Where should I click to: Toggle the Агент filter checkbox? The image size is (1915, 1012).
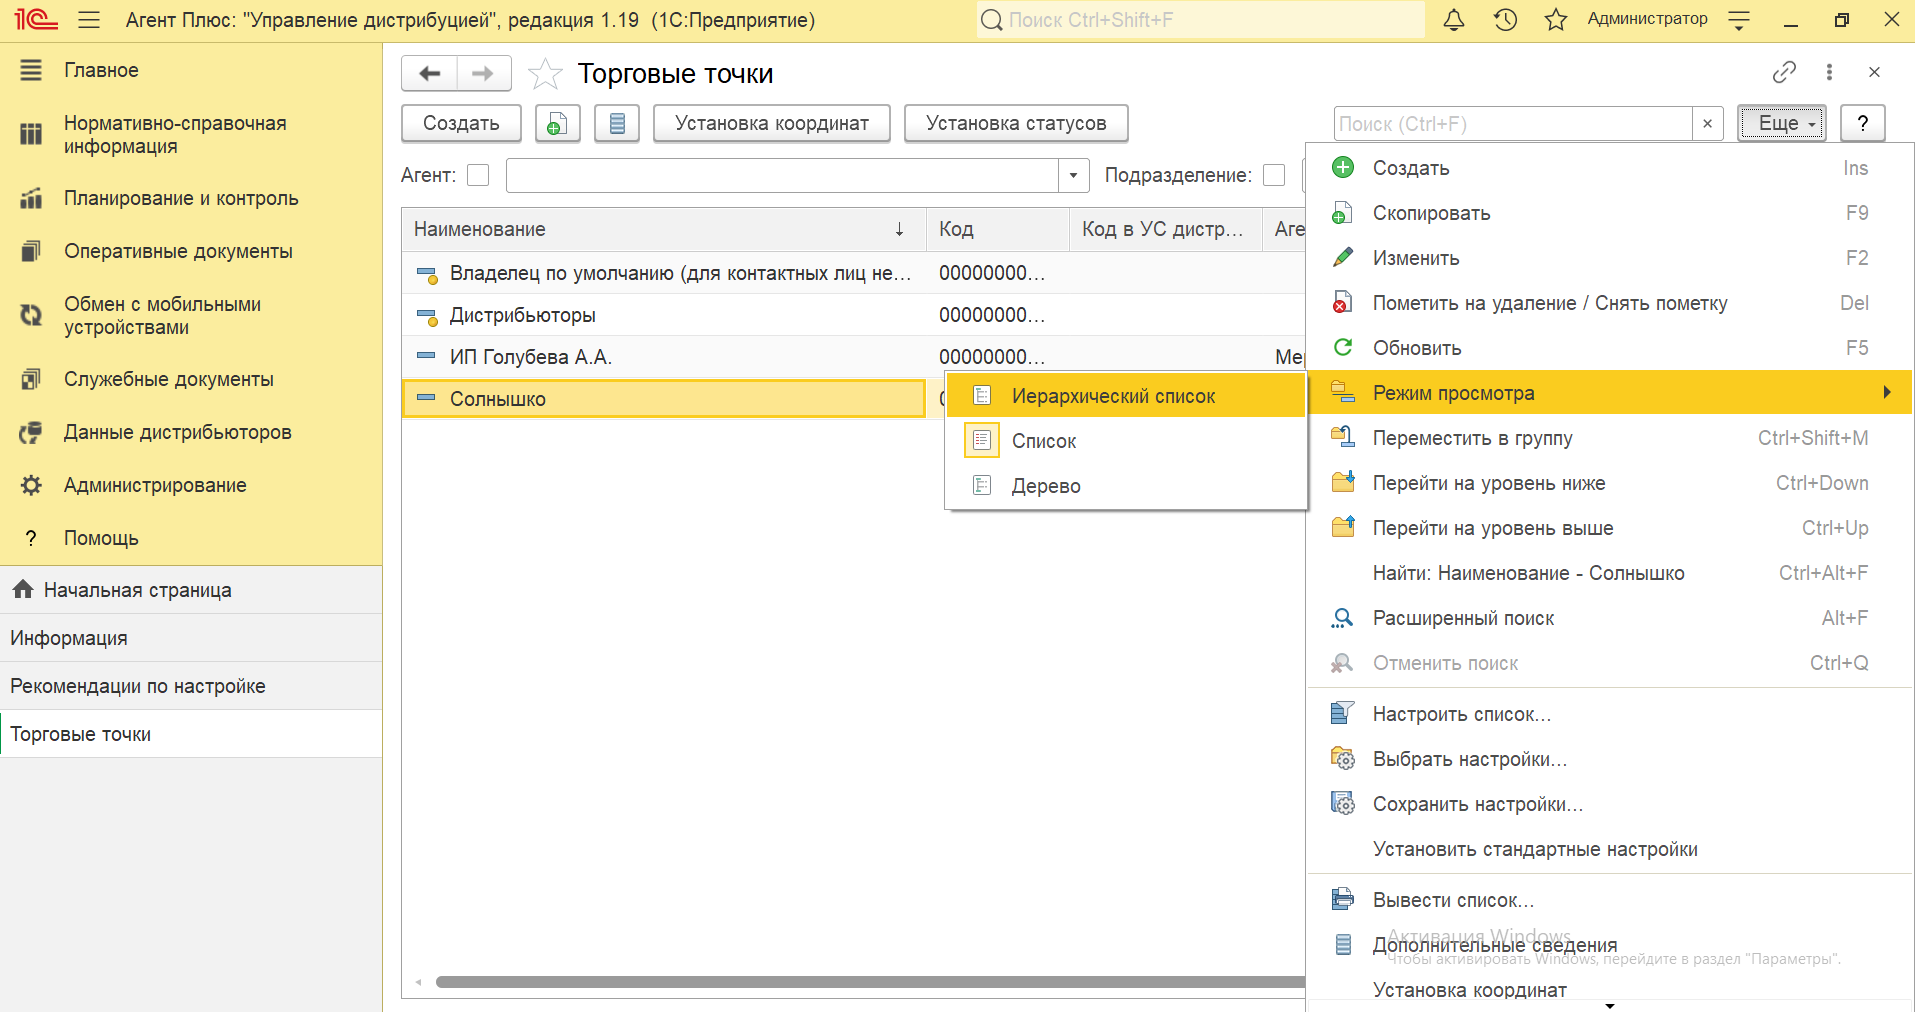pos(478,175)
